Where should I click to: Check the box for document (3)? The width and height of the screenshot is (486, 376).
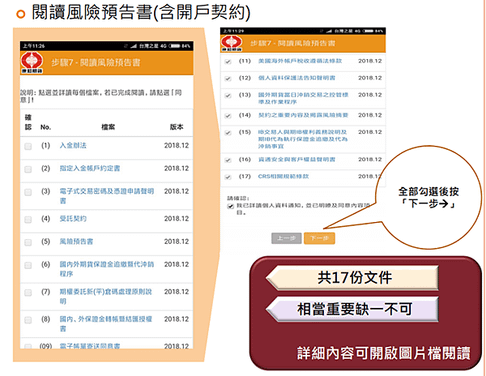pyautogui.click(x=28, y=192)
